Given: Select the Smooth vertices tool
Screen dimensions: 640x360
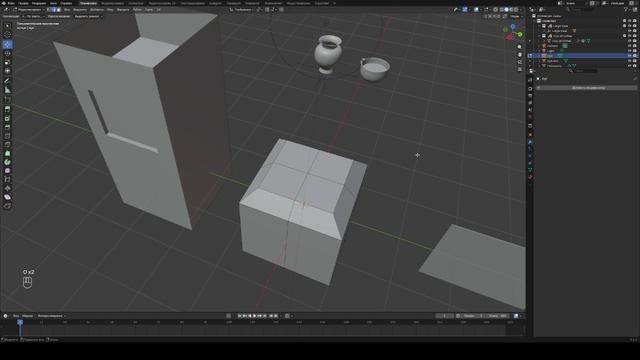Looking at the screenshot, I should [7, 171].
